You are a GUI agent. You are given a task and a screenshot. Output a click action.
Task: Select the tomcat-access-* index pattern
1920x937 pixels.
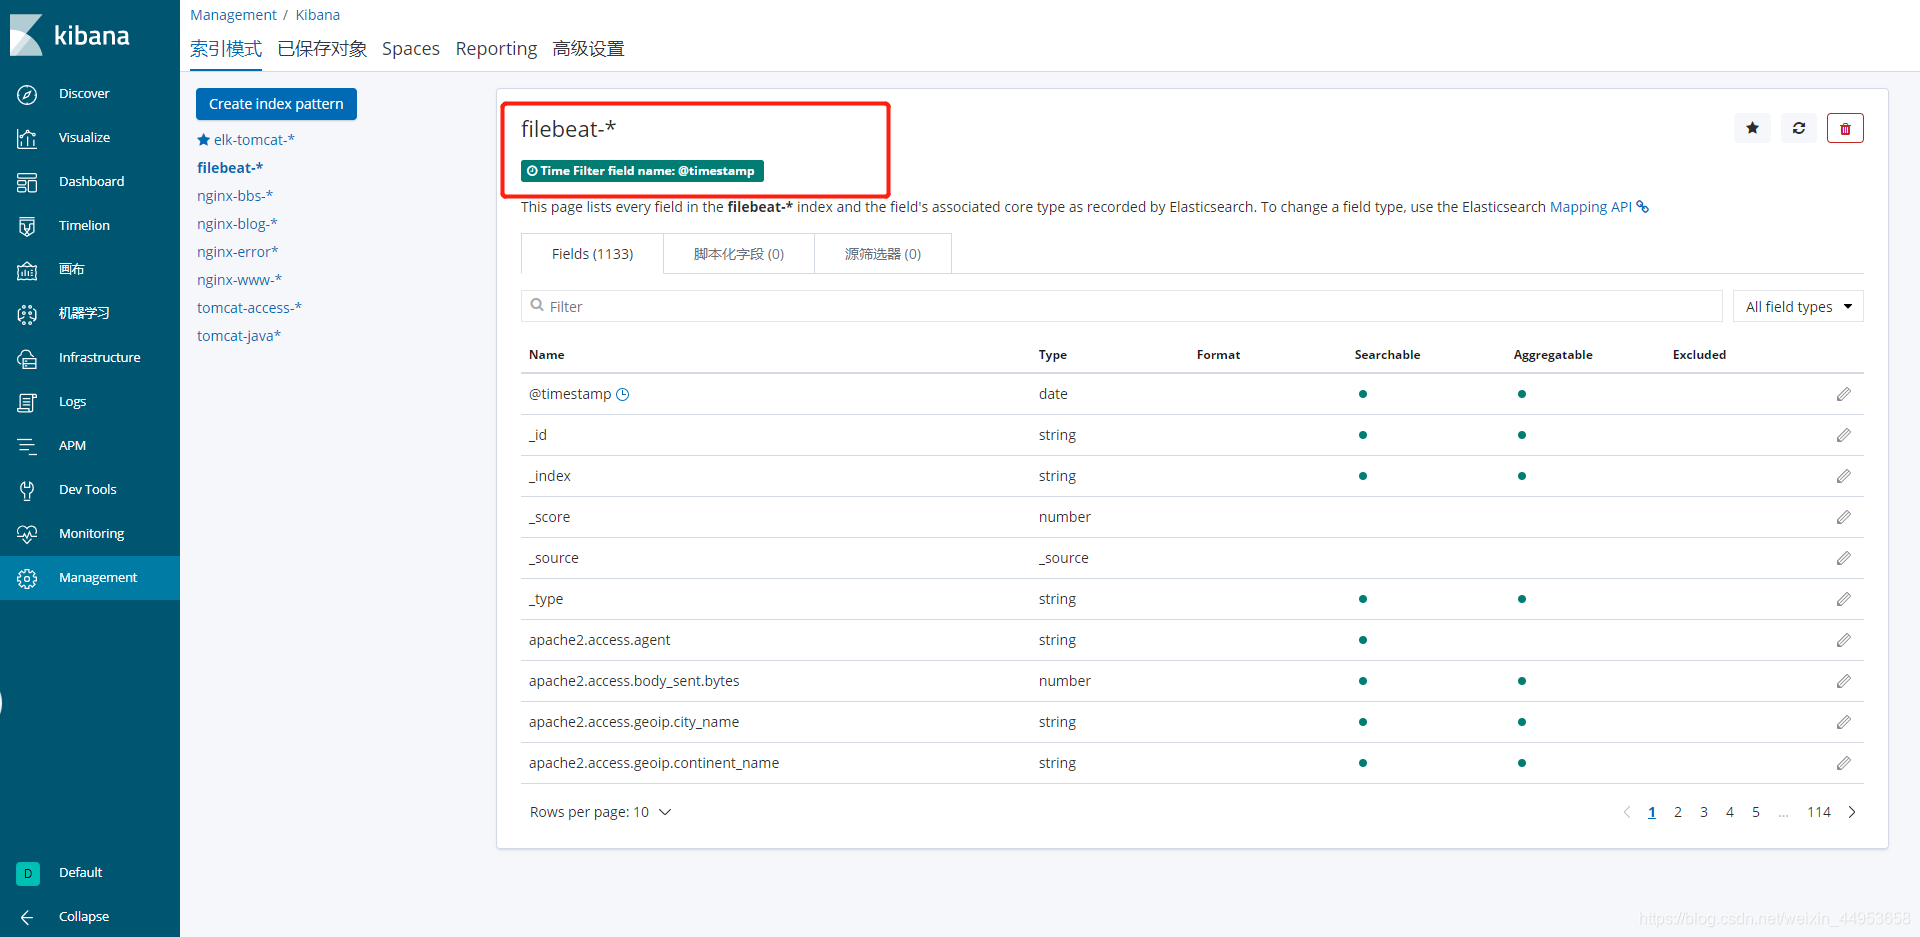click(249, 308)
